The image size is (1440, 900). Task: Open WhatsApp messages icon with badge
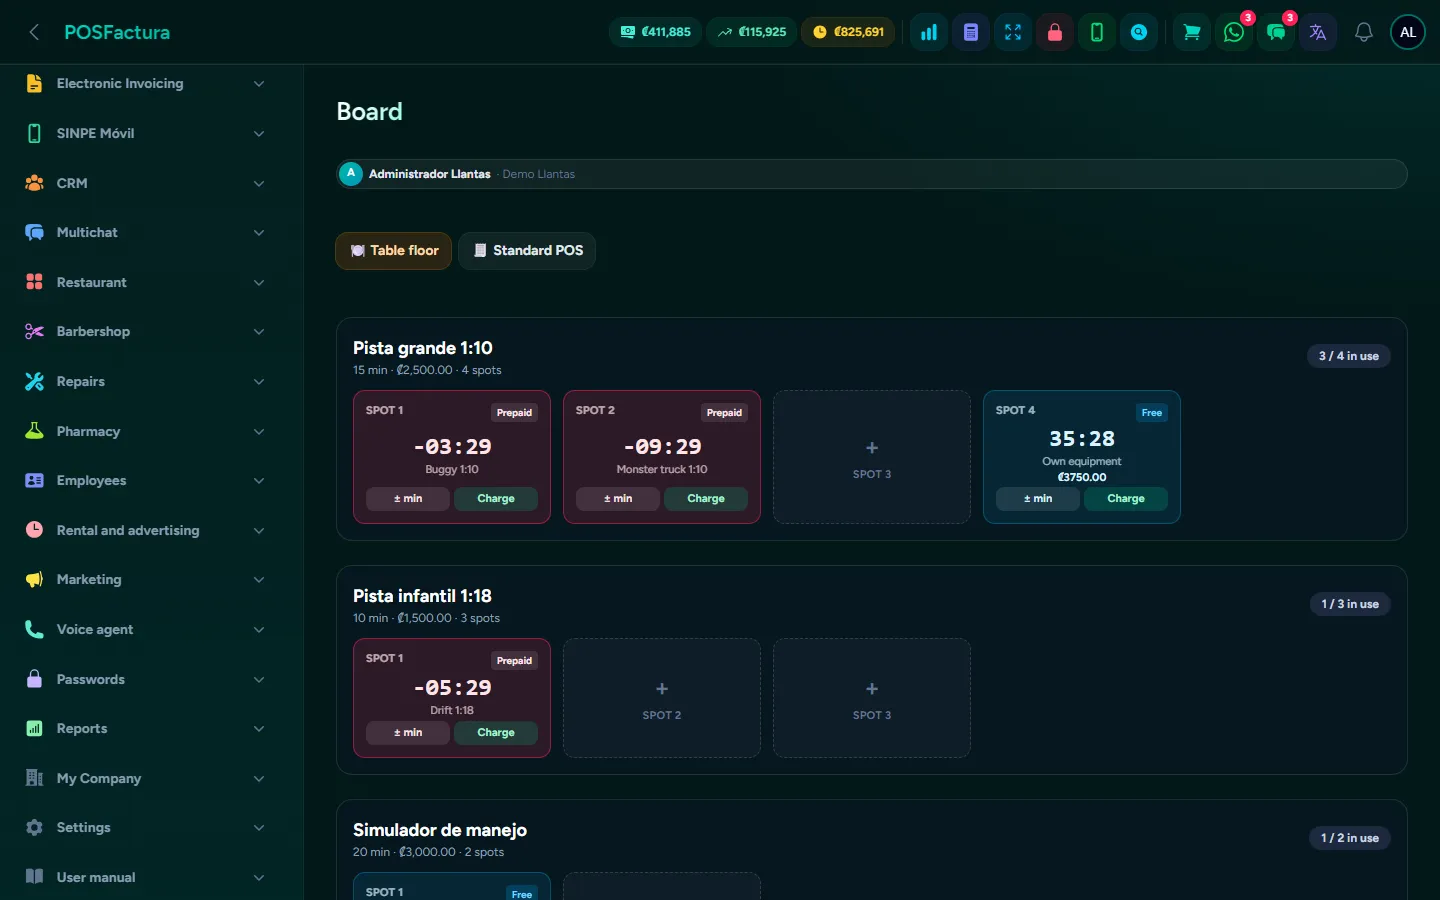[1234, 32]
